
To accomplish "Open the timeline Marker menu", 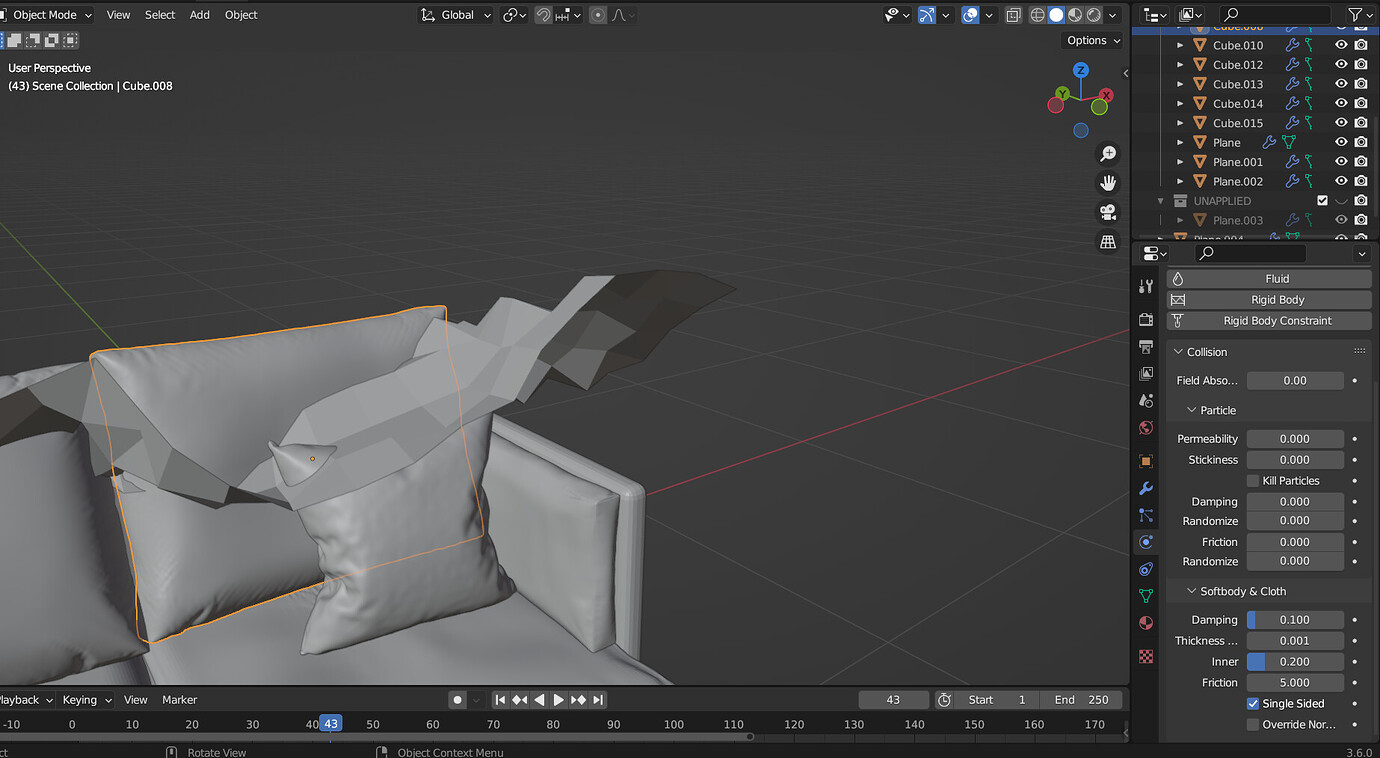I will pos(180,700).
